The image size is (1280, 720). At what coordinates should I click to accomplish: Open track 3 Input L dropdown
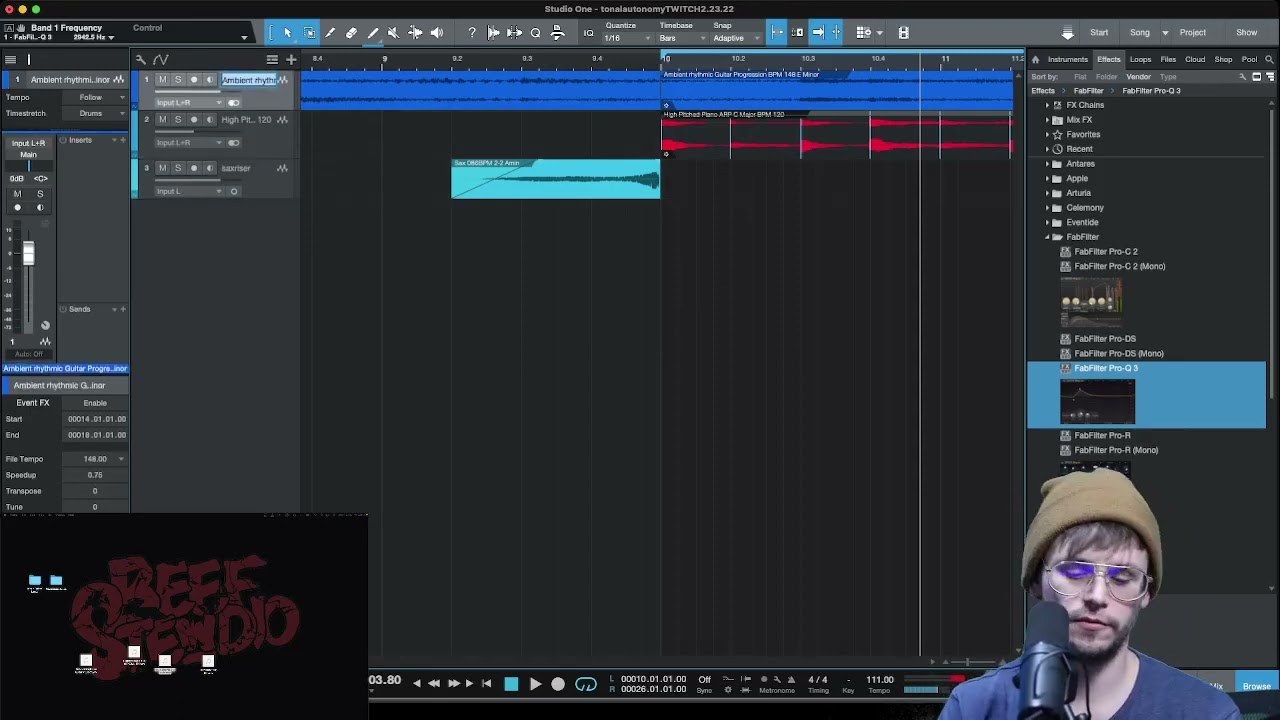tap(188, 191)
